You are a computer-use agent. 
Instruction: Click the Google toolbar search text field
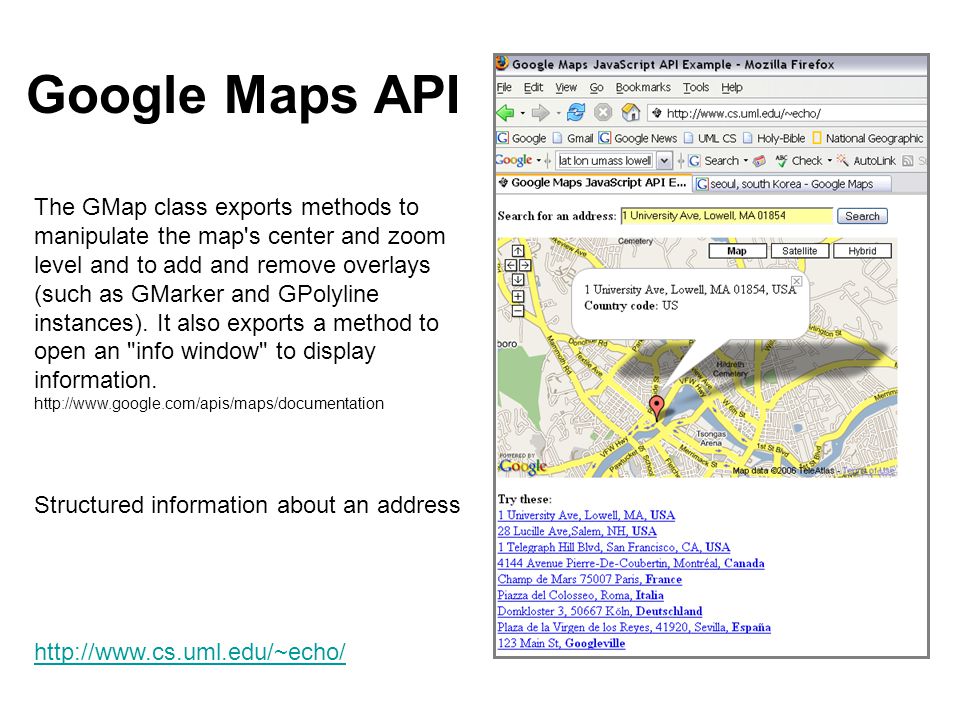tap(606, 161)
